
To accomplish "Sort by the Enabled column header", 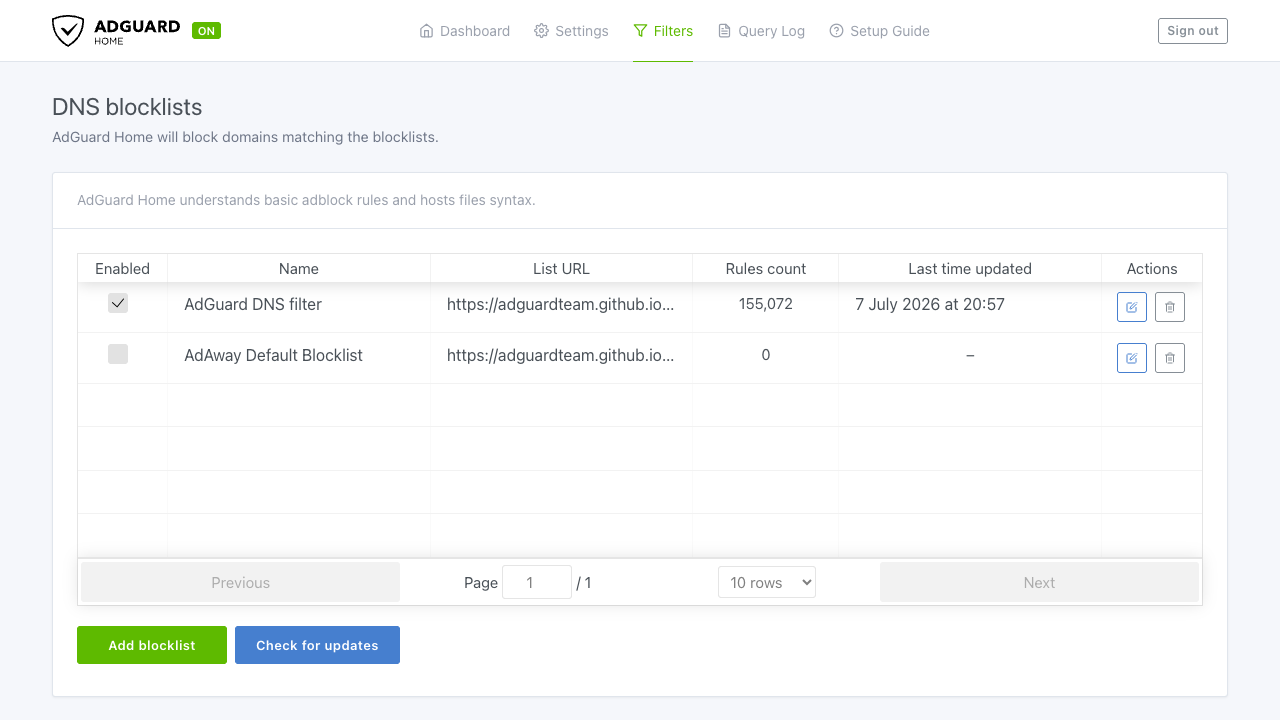I will [122, 268].
